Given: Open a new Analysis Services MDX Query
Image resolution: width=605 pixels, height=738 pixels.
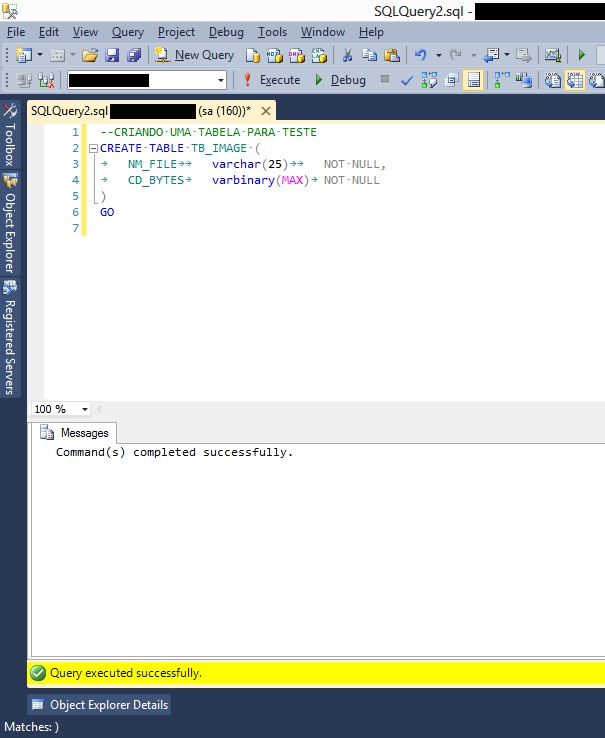Looking at the screenshot, I should 274,56.
